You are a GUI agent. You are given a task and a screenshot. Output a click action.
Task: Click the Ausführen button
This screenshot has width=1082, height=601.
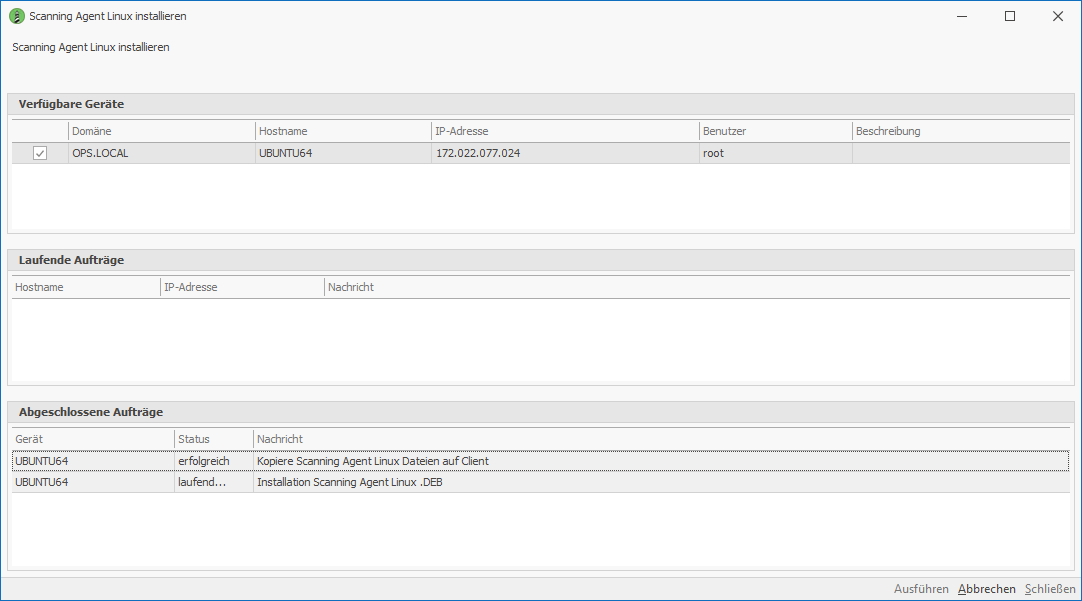[921, 589]
